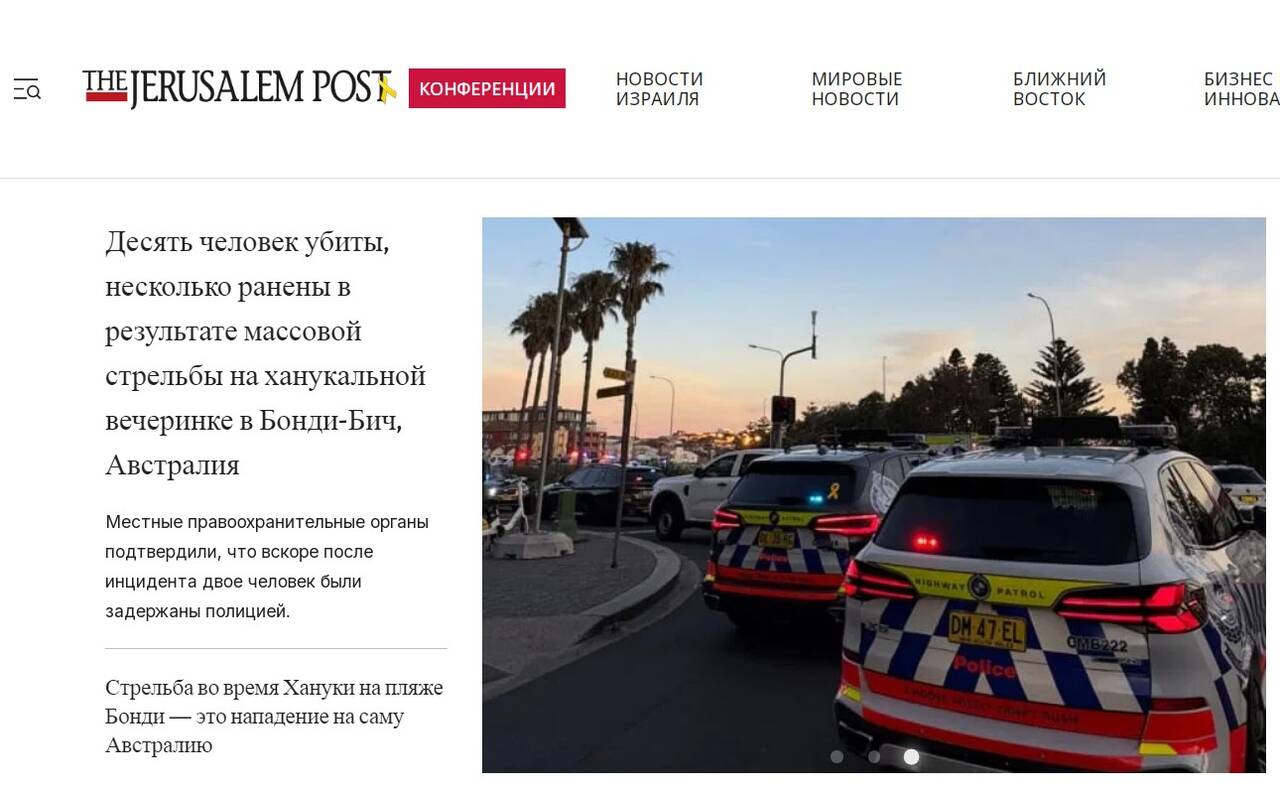Screen dimensions: 1280x789
Task: Click the red bar under 'The' in logo
Action: (106, 97)
